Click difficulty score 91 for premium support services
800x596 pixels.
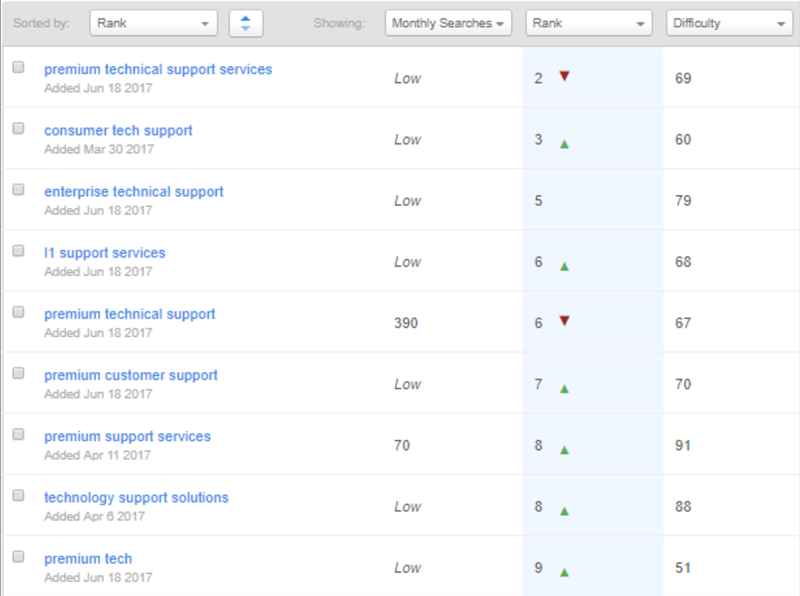683,445
